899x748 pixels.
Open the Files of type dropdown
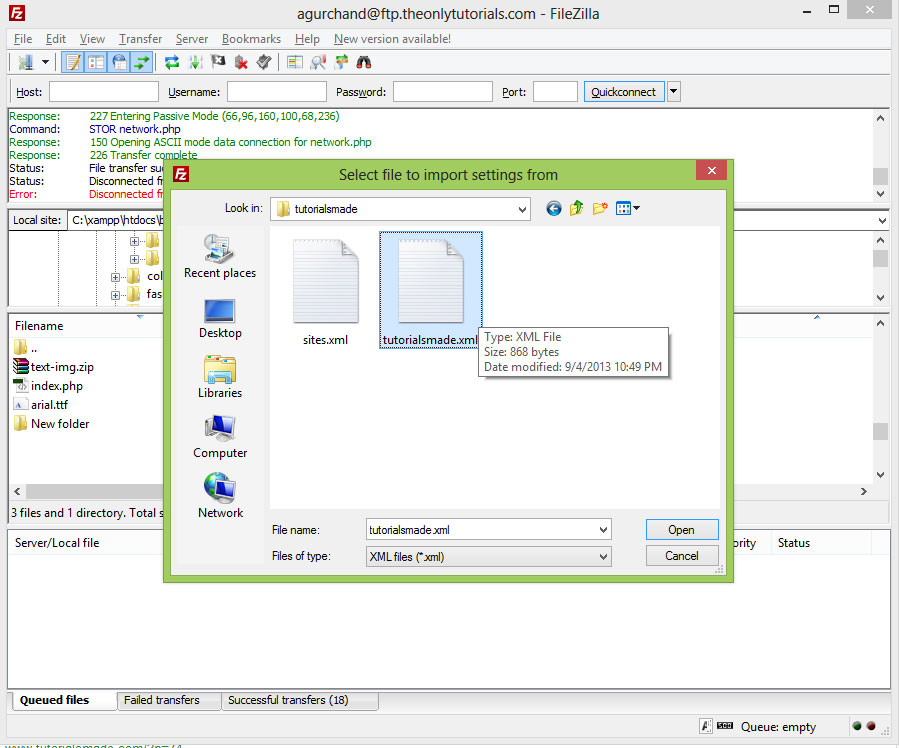603,555
